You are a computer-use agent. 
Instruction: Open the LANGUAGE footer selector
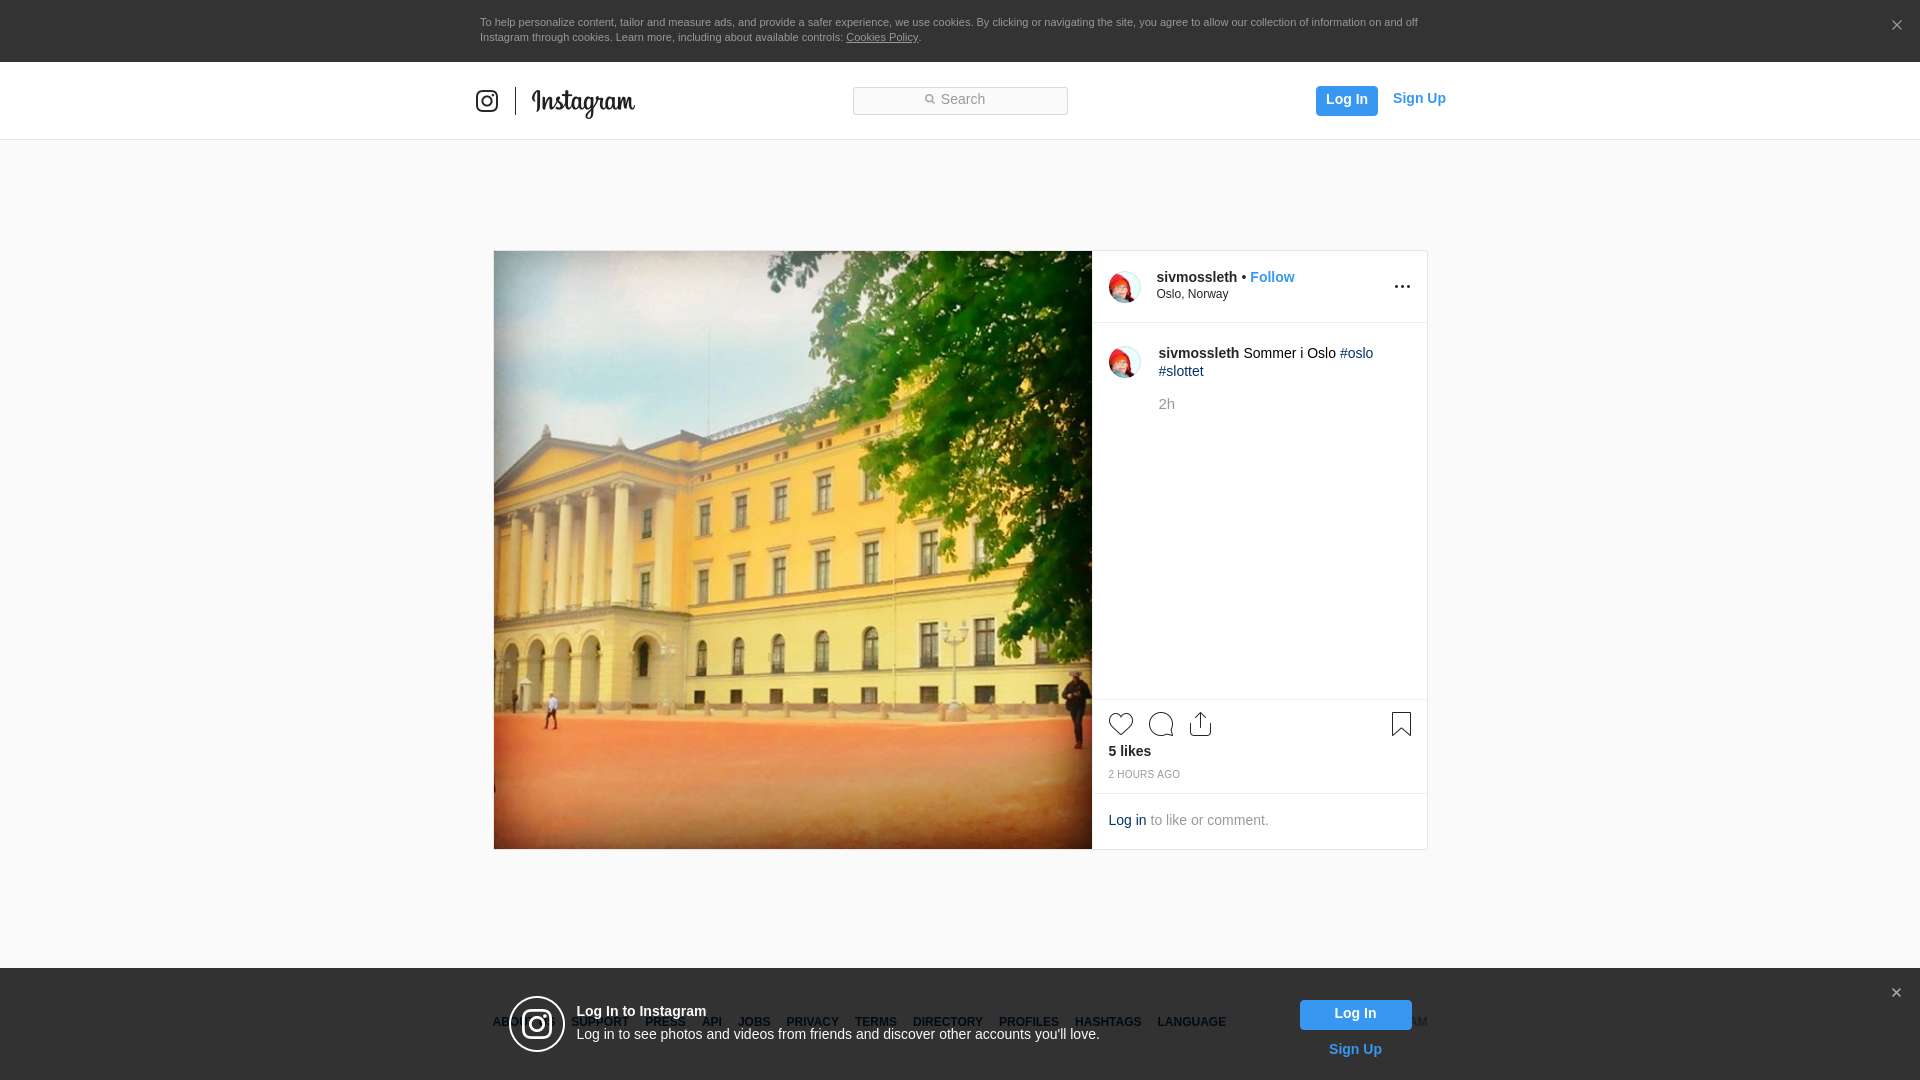(1191, 1022)
